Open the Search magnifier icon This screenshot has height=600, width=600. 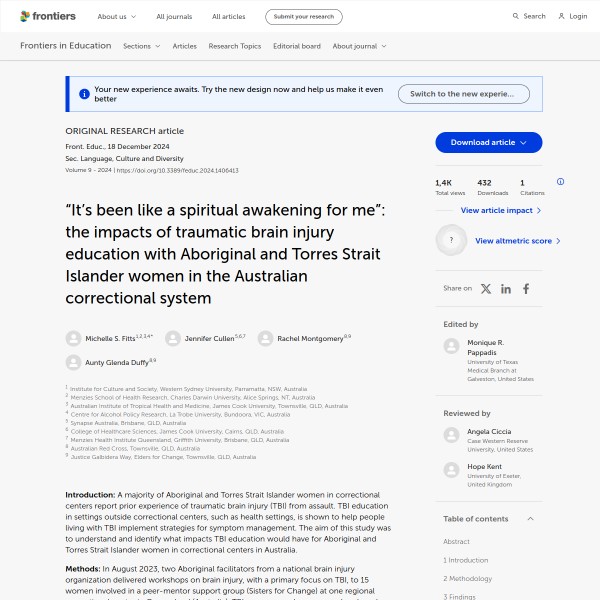click(516, 16)
